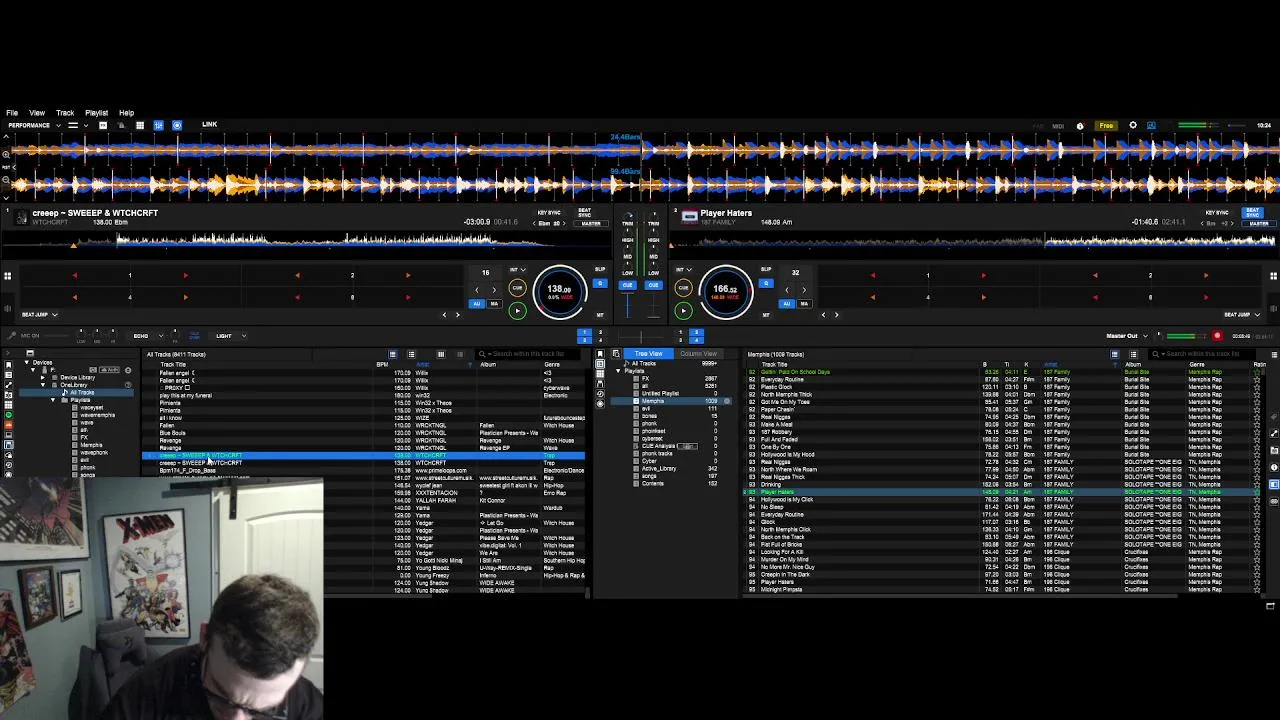Toggle deck 1 Quantize Q button
Image resolution: width=1280 pixels, height=720 pixels.
tap(600, 283)
